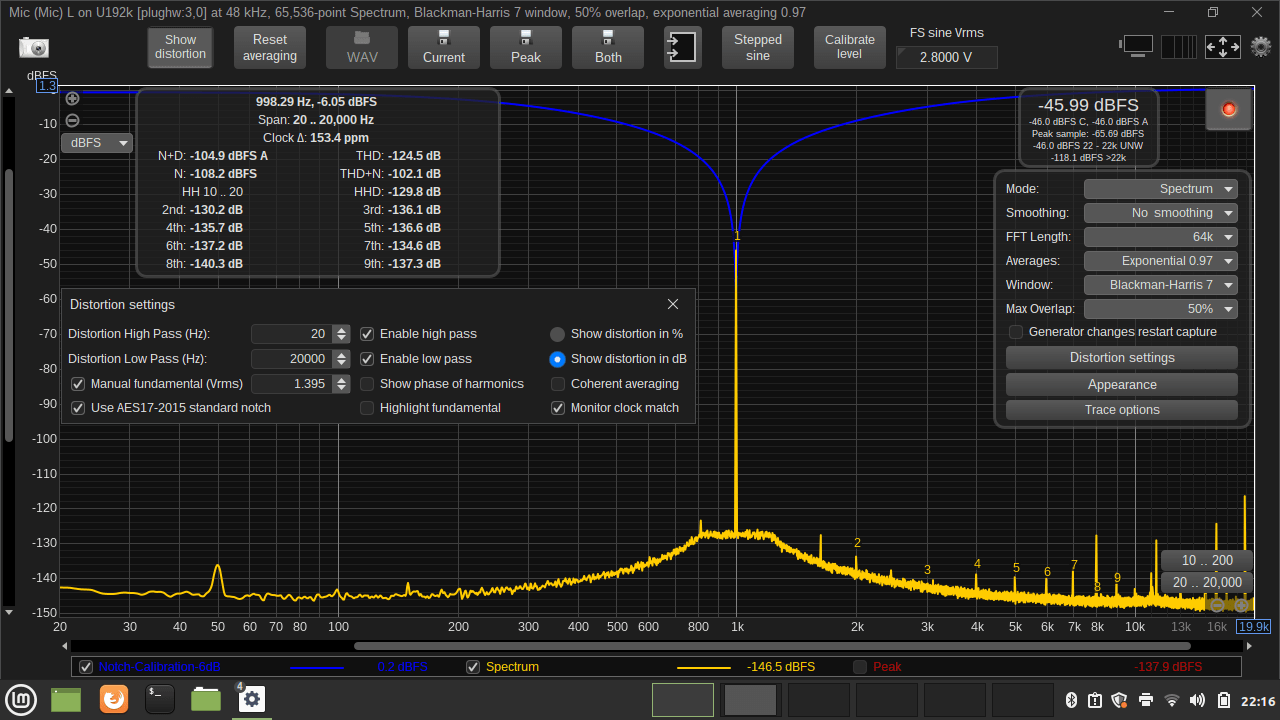
Task: Open the signal generator icon
Action: coord(682,47)
